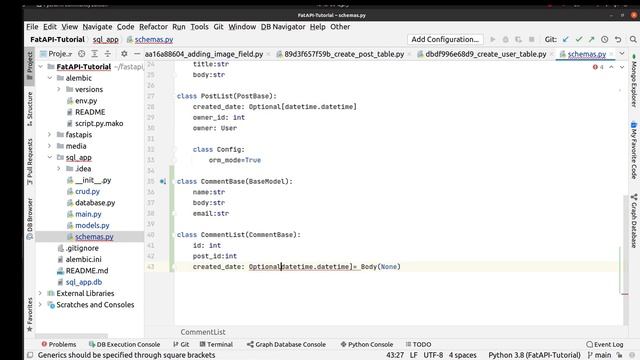Image resolution: width=640 pixels, height=360 pixels.
Task: Open the Event Log
Action: 604,344
